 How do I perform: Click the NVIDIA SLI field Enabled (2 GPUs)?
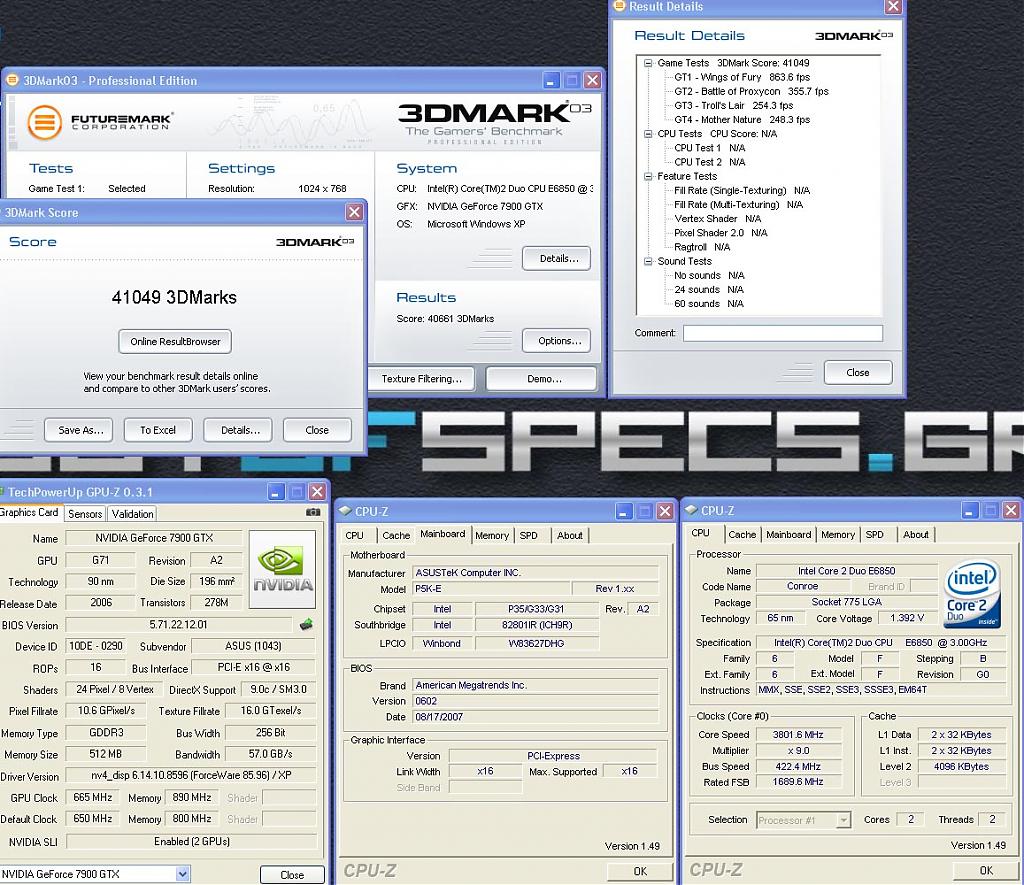pyautogui.click(x=191, y=842)
